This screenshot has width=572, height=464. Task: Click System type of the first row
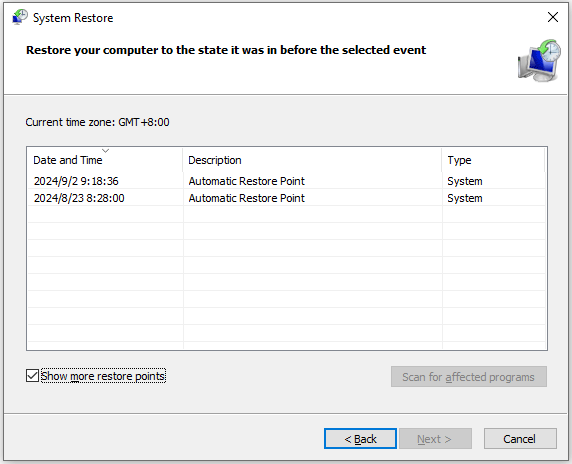[465, 181]
